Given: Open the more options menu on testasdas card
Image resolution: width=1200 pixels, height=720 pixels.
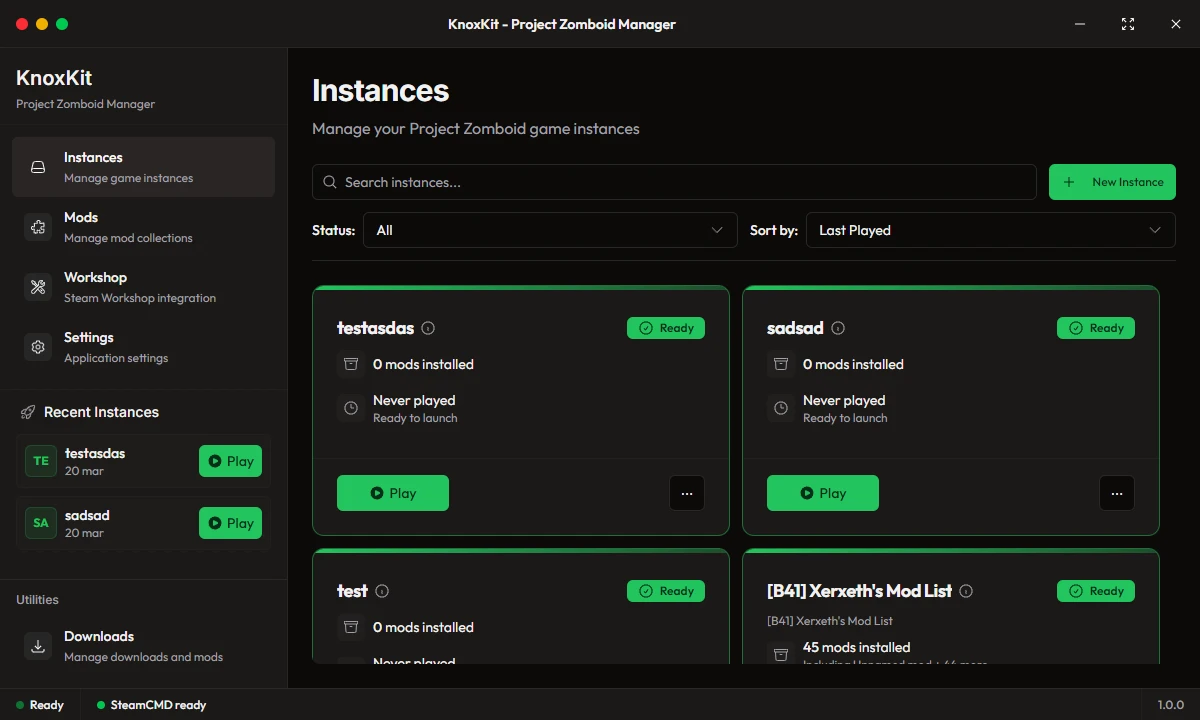Looking at the screenshot, I should [687, 493].
